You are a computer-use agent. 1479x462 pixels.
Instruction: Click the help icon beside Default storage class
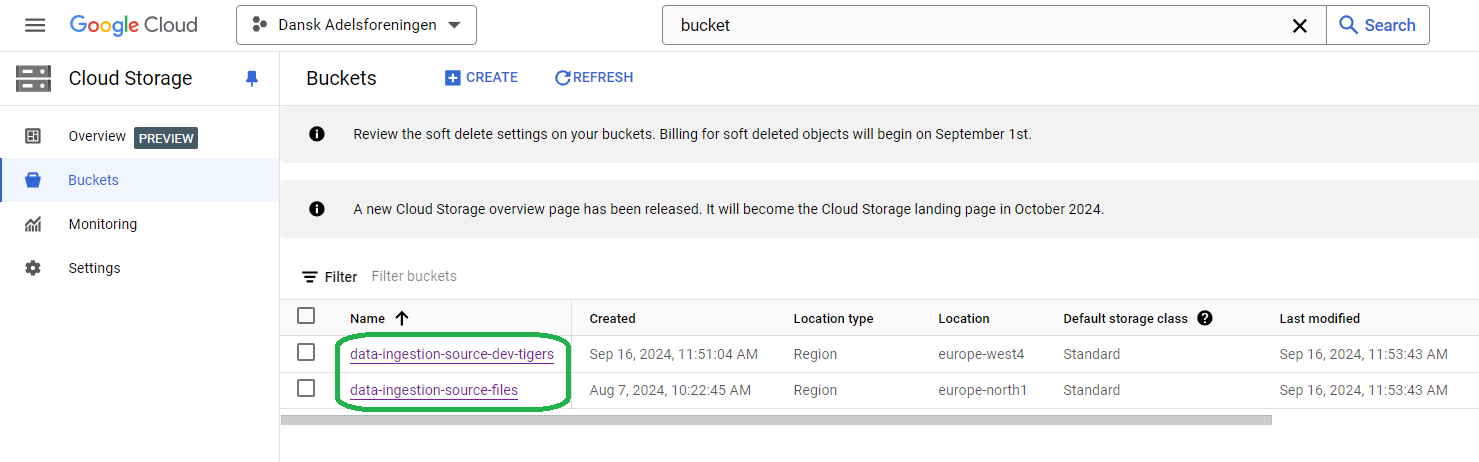click(1204, 318)
